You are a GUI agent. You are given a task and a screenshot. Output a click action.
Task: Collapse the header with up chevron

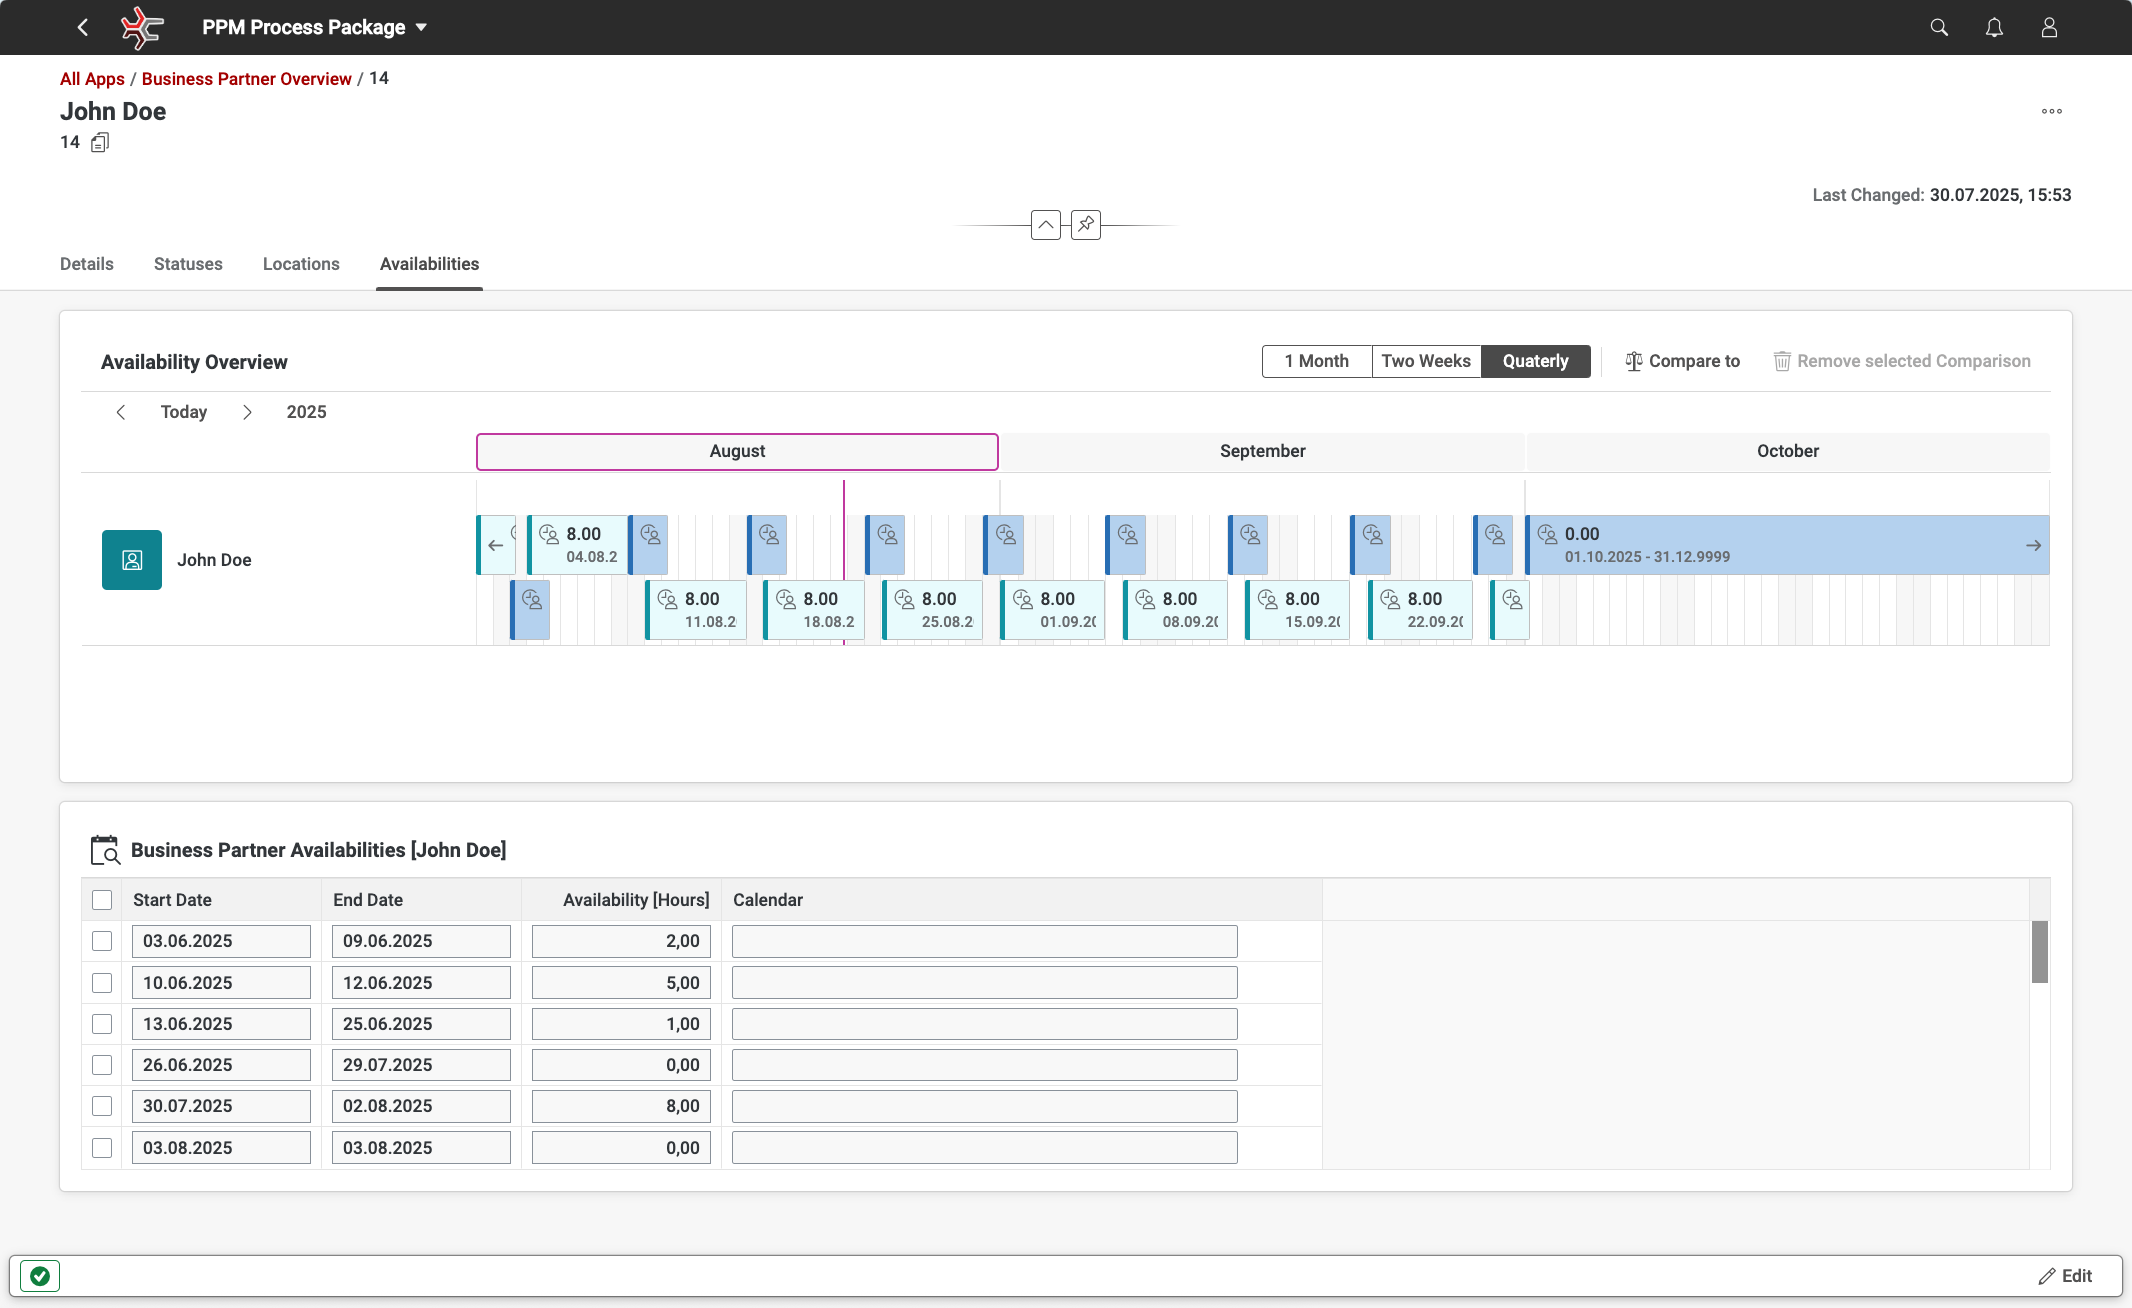point(1045,225)
